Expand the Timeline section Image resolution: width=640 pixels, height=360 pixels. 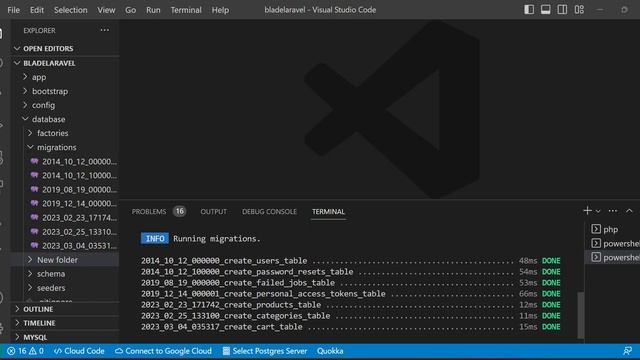65,323
